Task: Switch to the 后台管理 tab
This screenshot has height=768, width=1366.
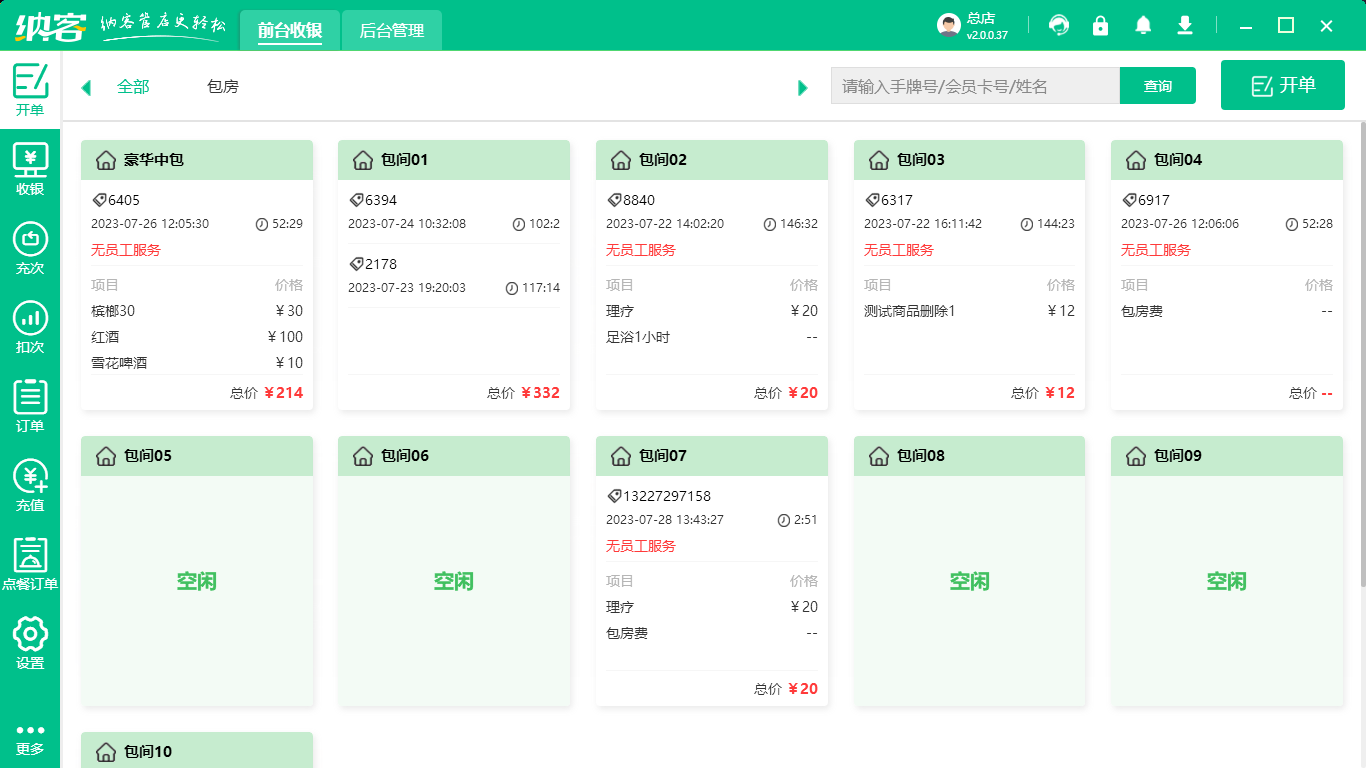Action: [x=391, y=31]
